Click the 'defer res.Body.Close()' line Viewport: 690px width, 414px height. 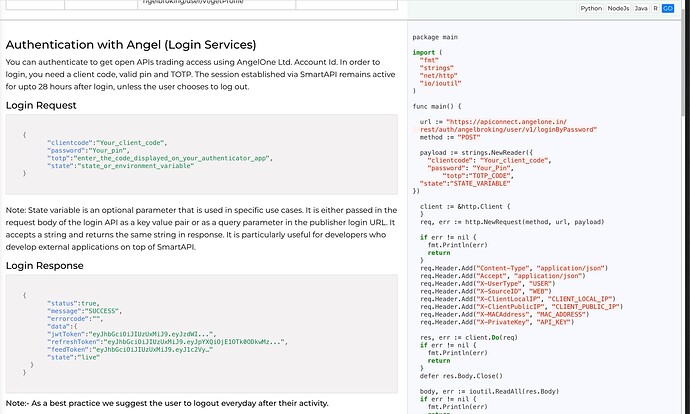click(461, 376)
